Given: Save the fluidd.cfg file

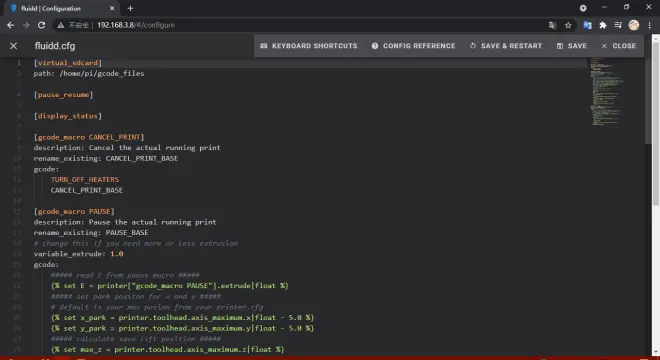Looking at the screenshot, I should pyautogui.click(x=571, y=46).
